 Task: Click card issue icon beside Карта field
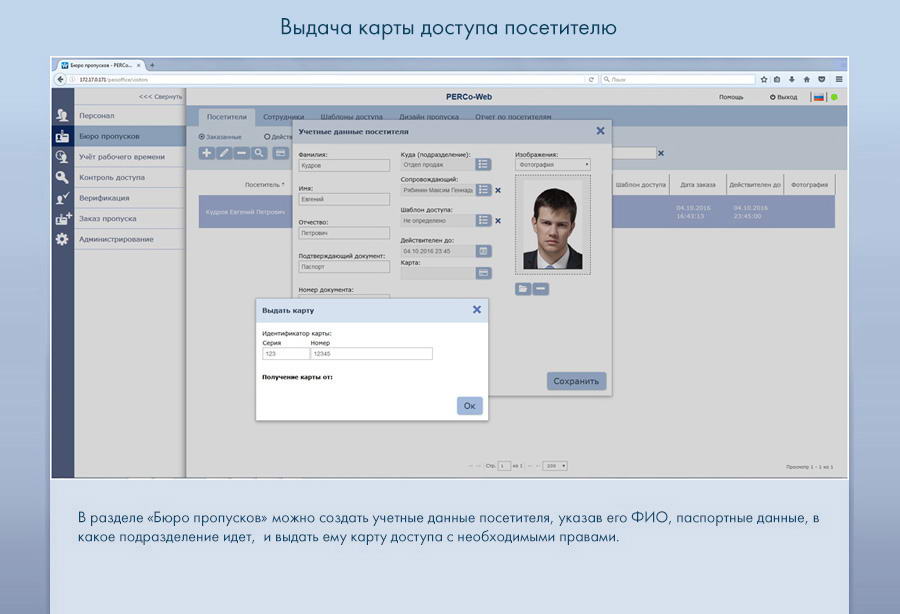pyautogui.click(x=483, y=273)
